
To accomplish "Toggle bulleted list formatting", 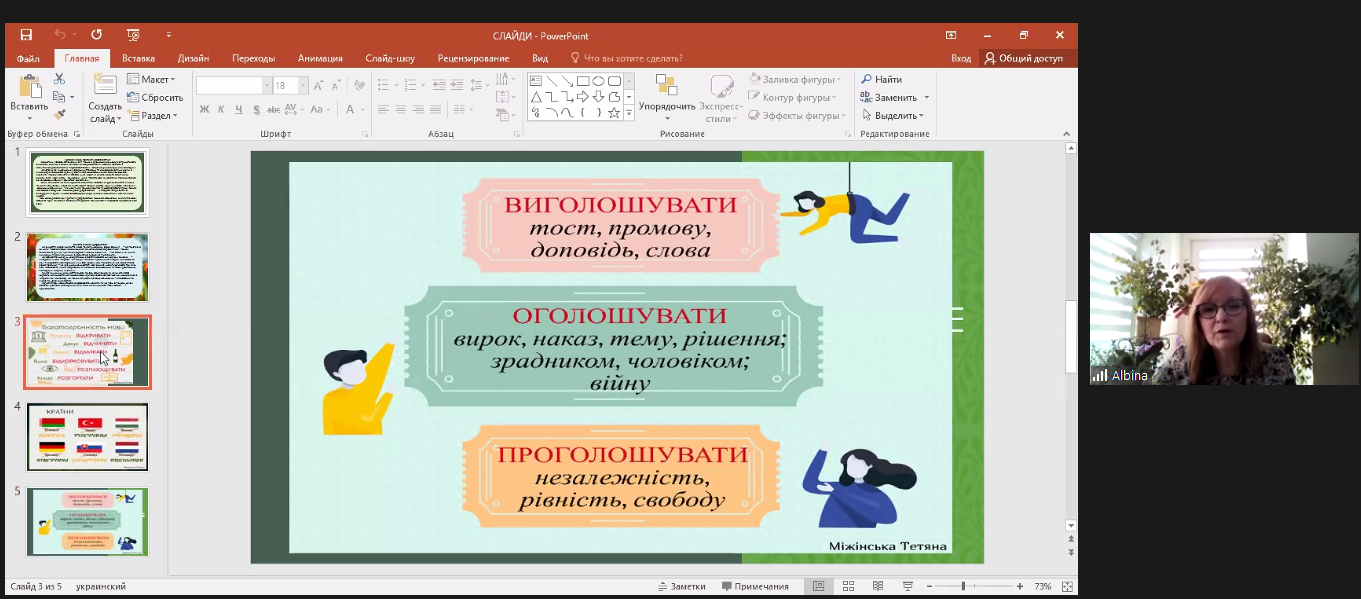I will [x=384, y=84].
